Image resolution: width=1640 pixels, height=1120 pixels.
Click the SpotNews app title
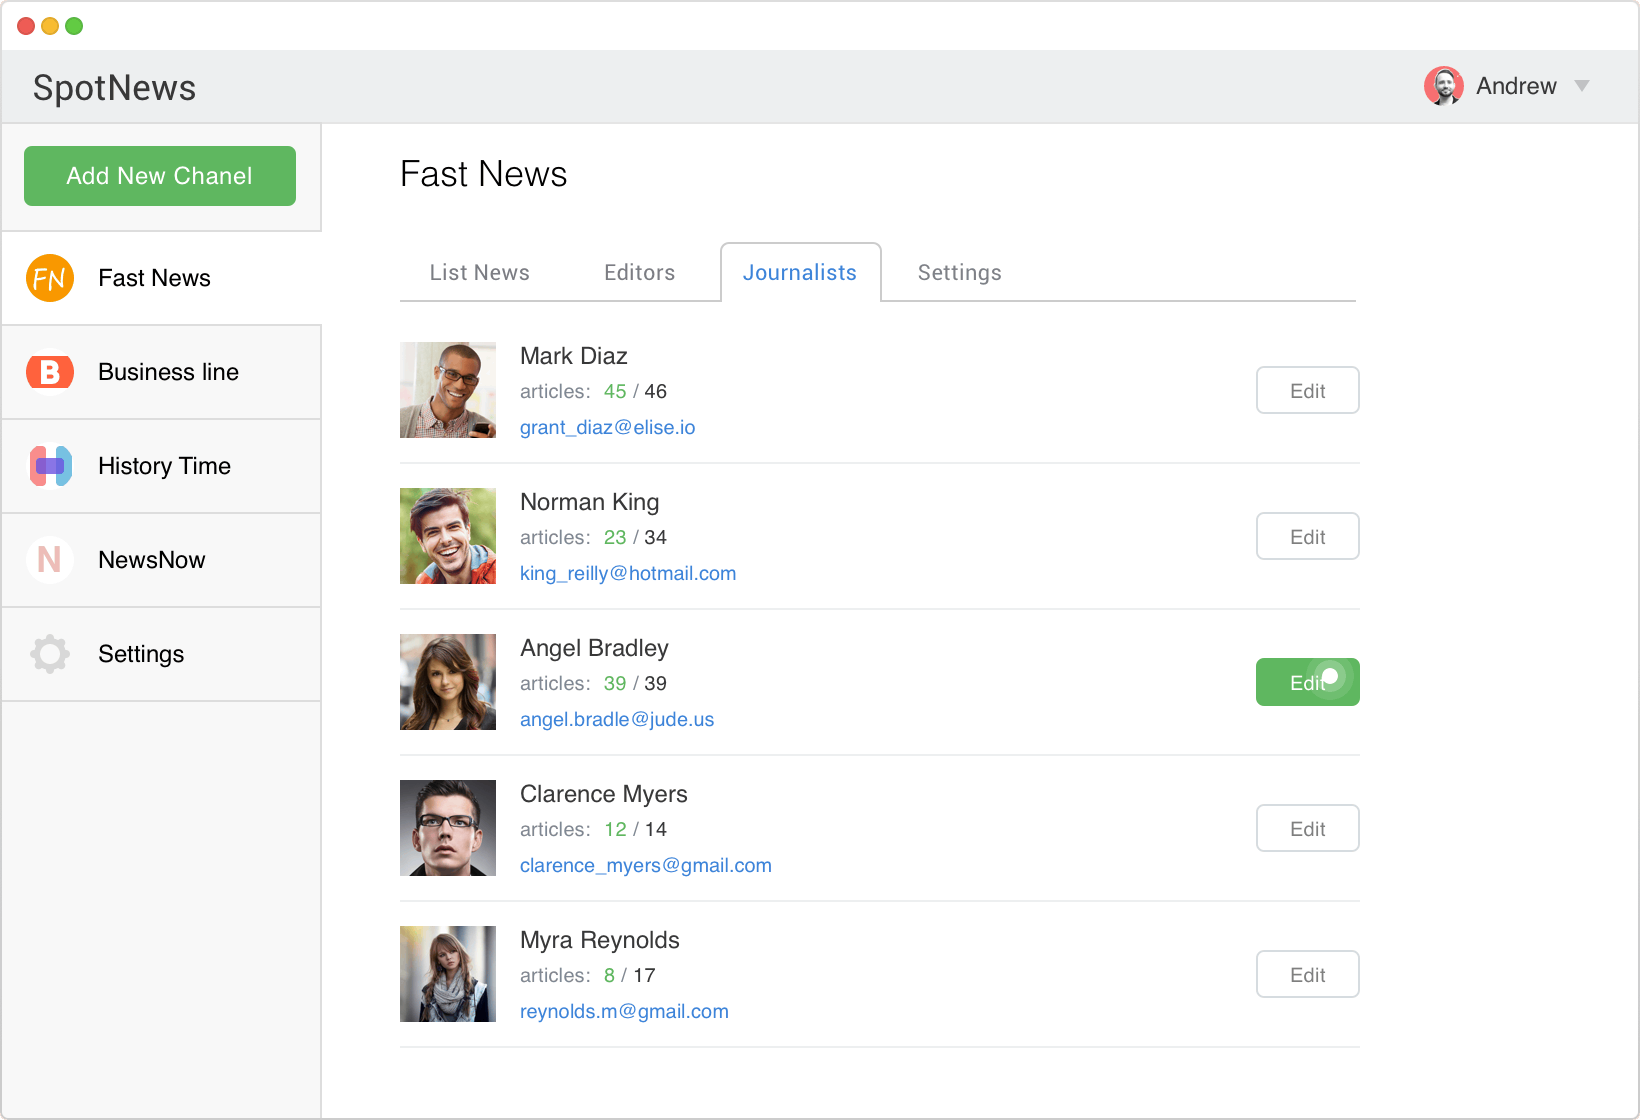point(115,88)
